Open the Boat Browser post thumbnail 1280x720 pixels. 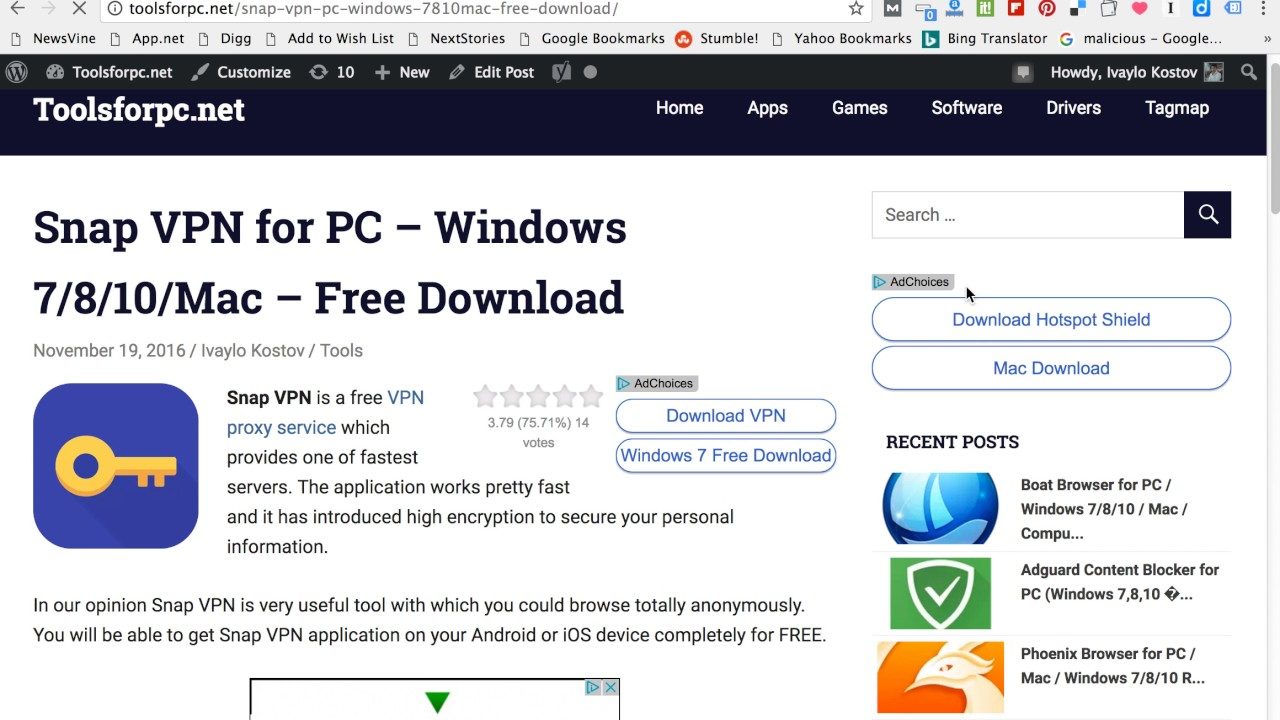940,508
